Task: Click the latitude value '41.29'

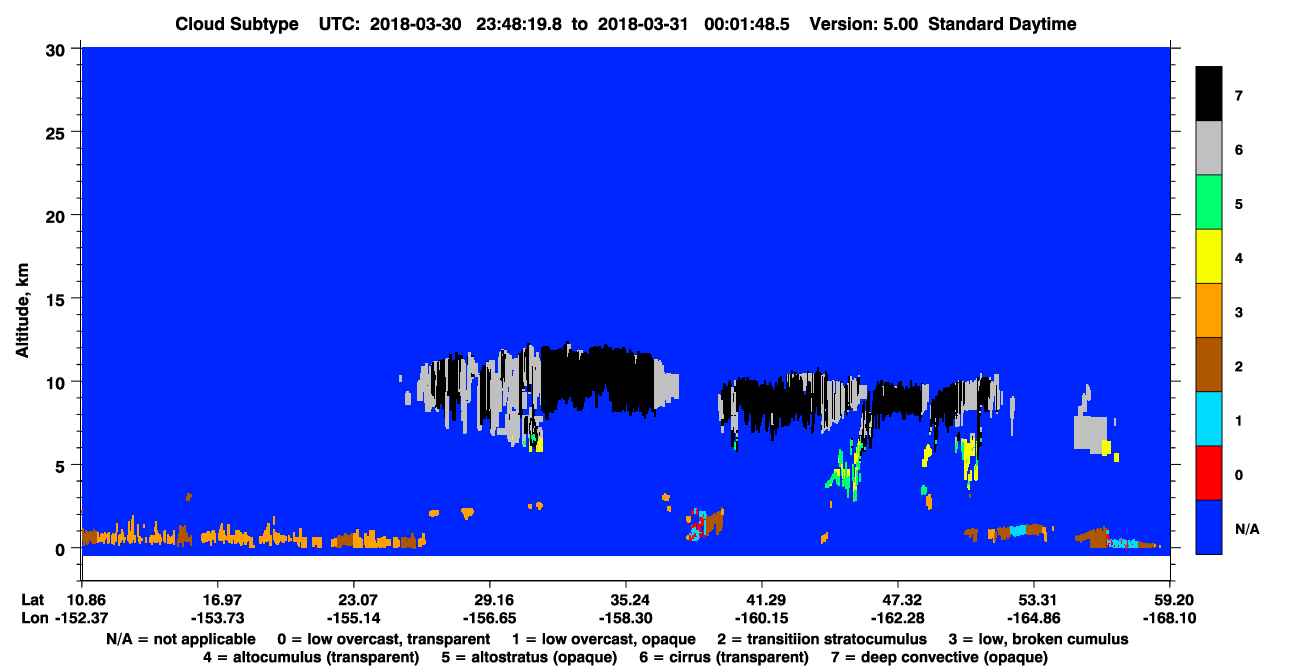Action: coord(762,600)
